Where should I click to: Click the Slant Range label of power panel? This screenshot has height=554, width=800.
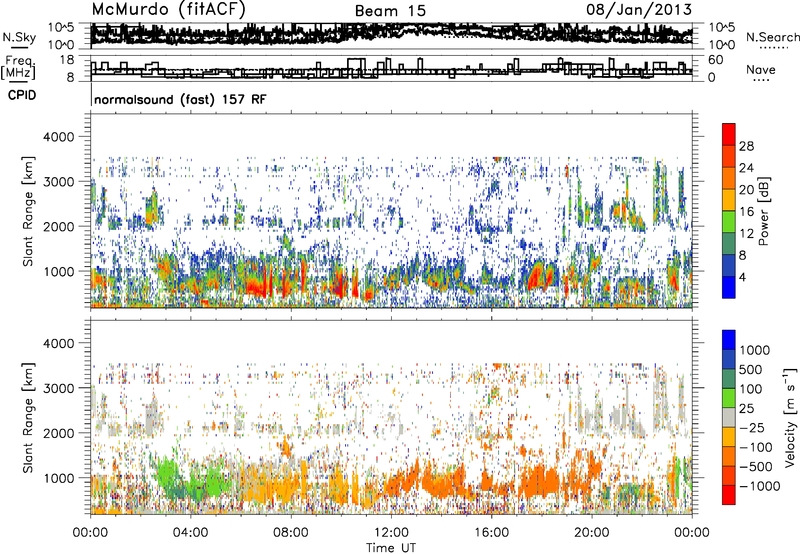coord(28,211)
